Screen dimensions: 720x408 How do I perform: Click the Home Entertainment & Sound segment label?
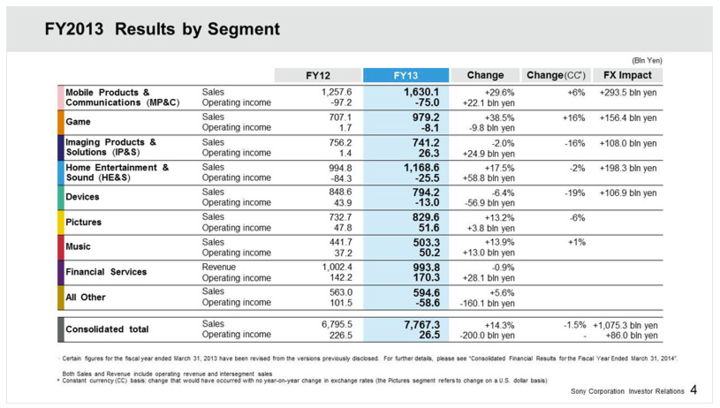coord(117,171)
